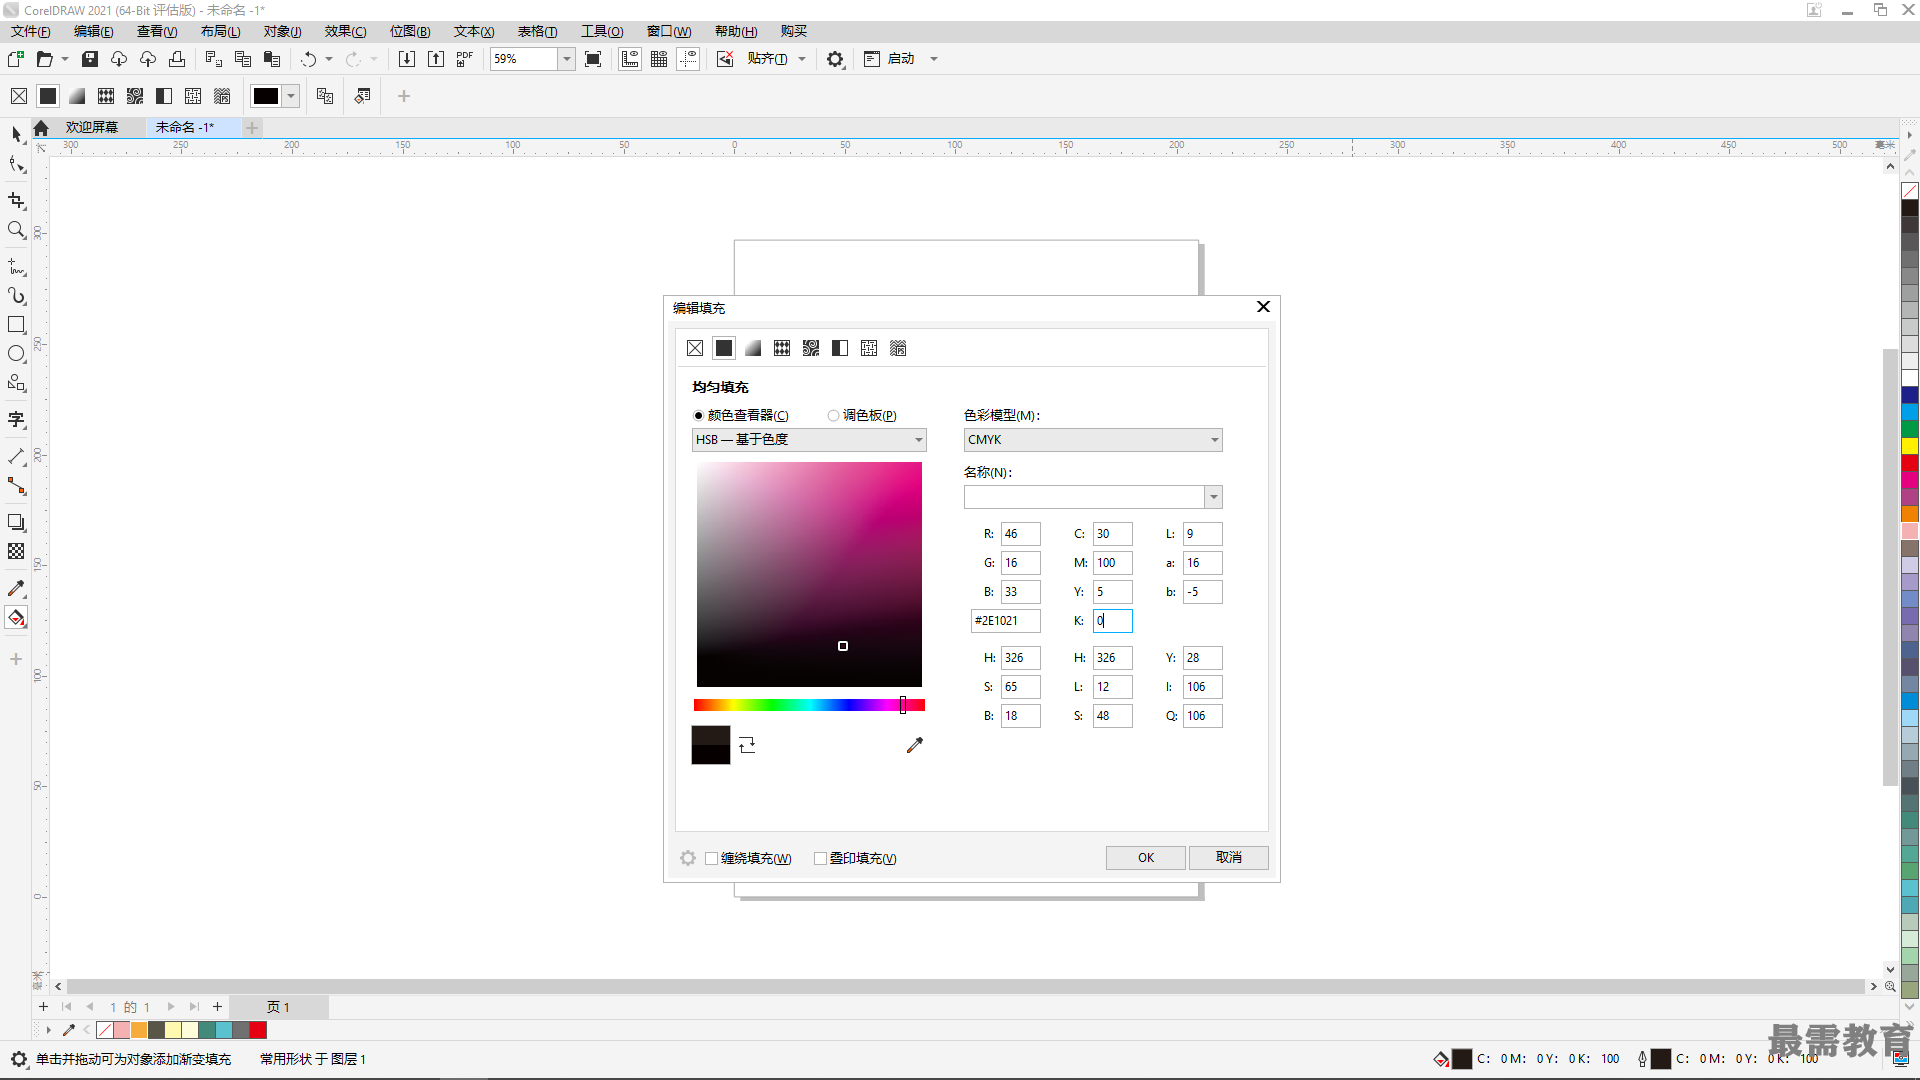Click the horizontal scrollbar at bottom
This screenshot has height=1080, width=1920.
[964, 986]
